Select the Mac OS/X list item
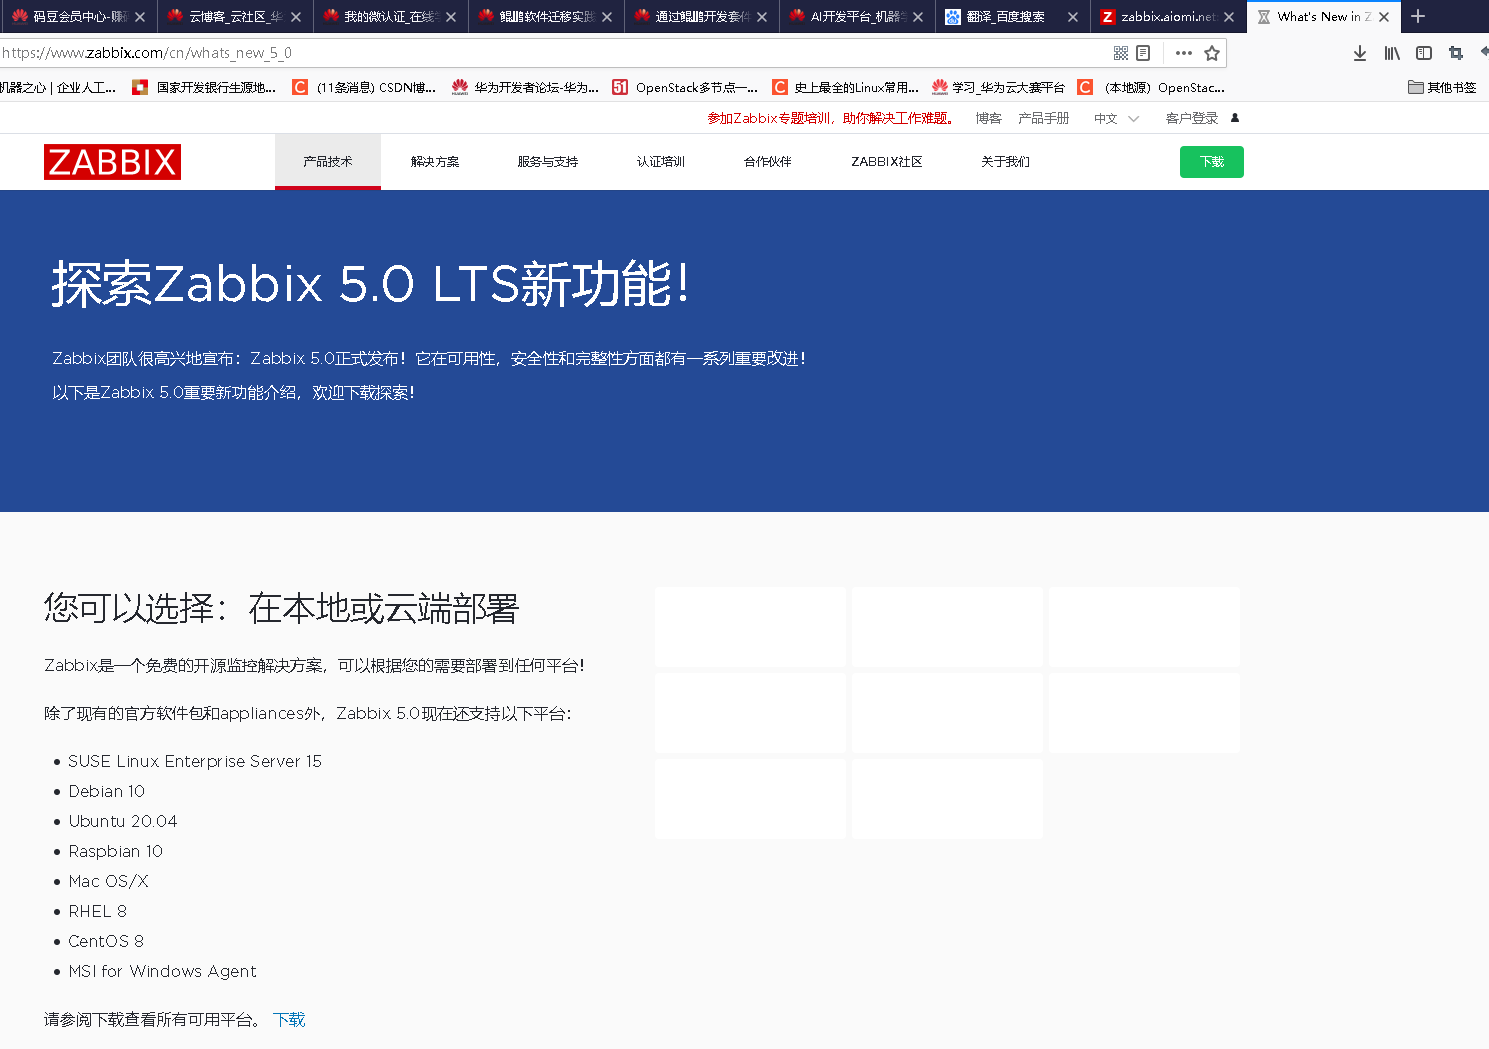The image size is (1489, 1049). pyautogui.click(x=109, y=881)
